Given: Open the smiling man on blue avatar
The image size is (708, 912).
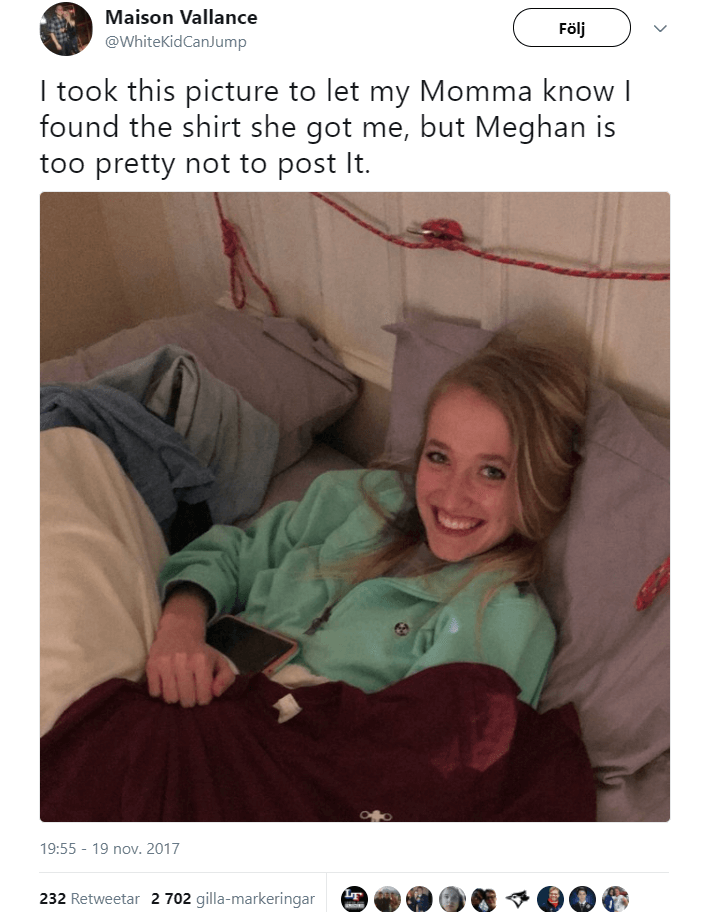Looking at the screenshot, I should pos(550,899).
